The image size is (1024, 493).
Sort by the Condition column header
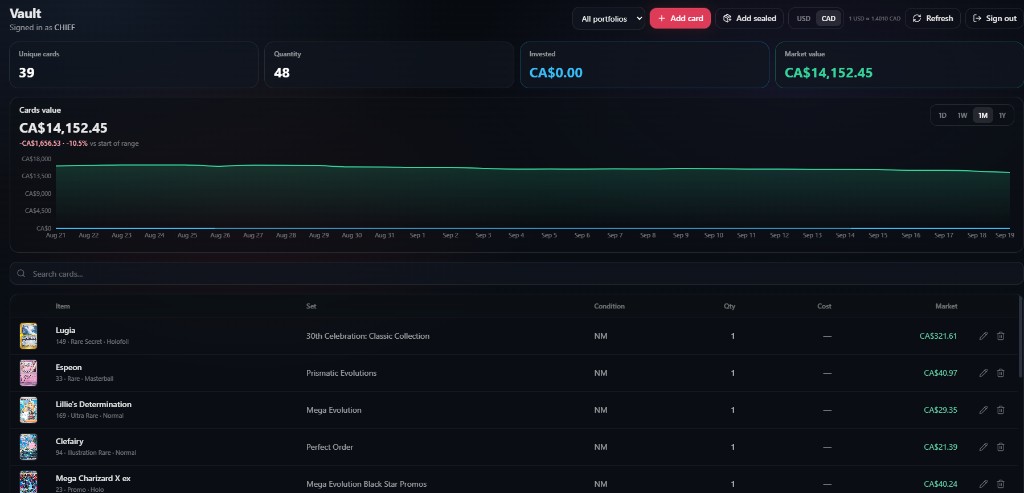(x=609, y=306)
